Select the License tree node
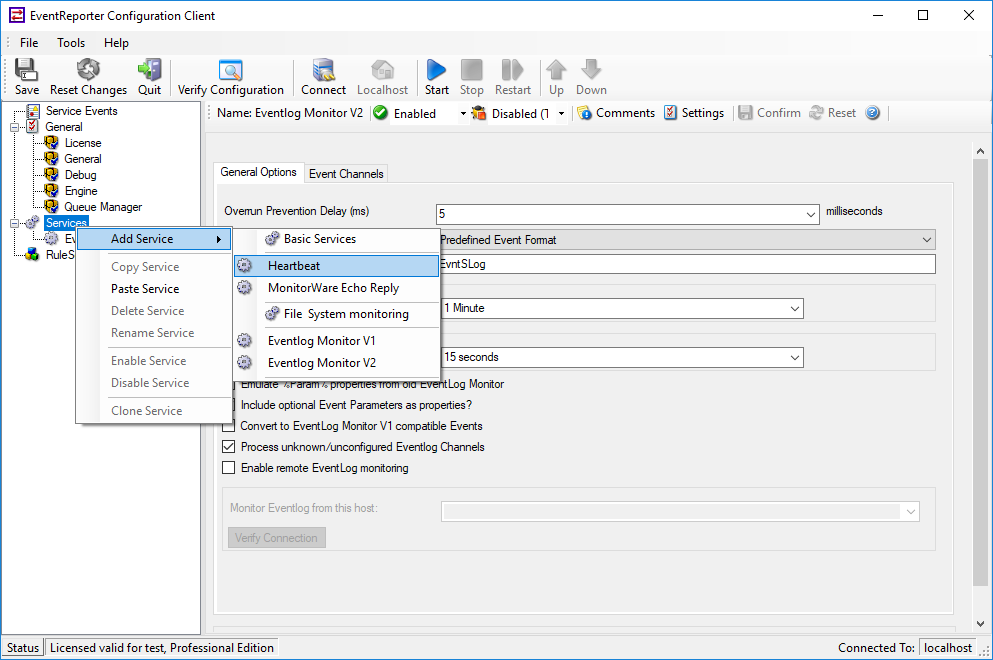The height and width of the screenshot is (660, 993). pyautogui.click(x=83, y=143)
